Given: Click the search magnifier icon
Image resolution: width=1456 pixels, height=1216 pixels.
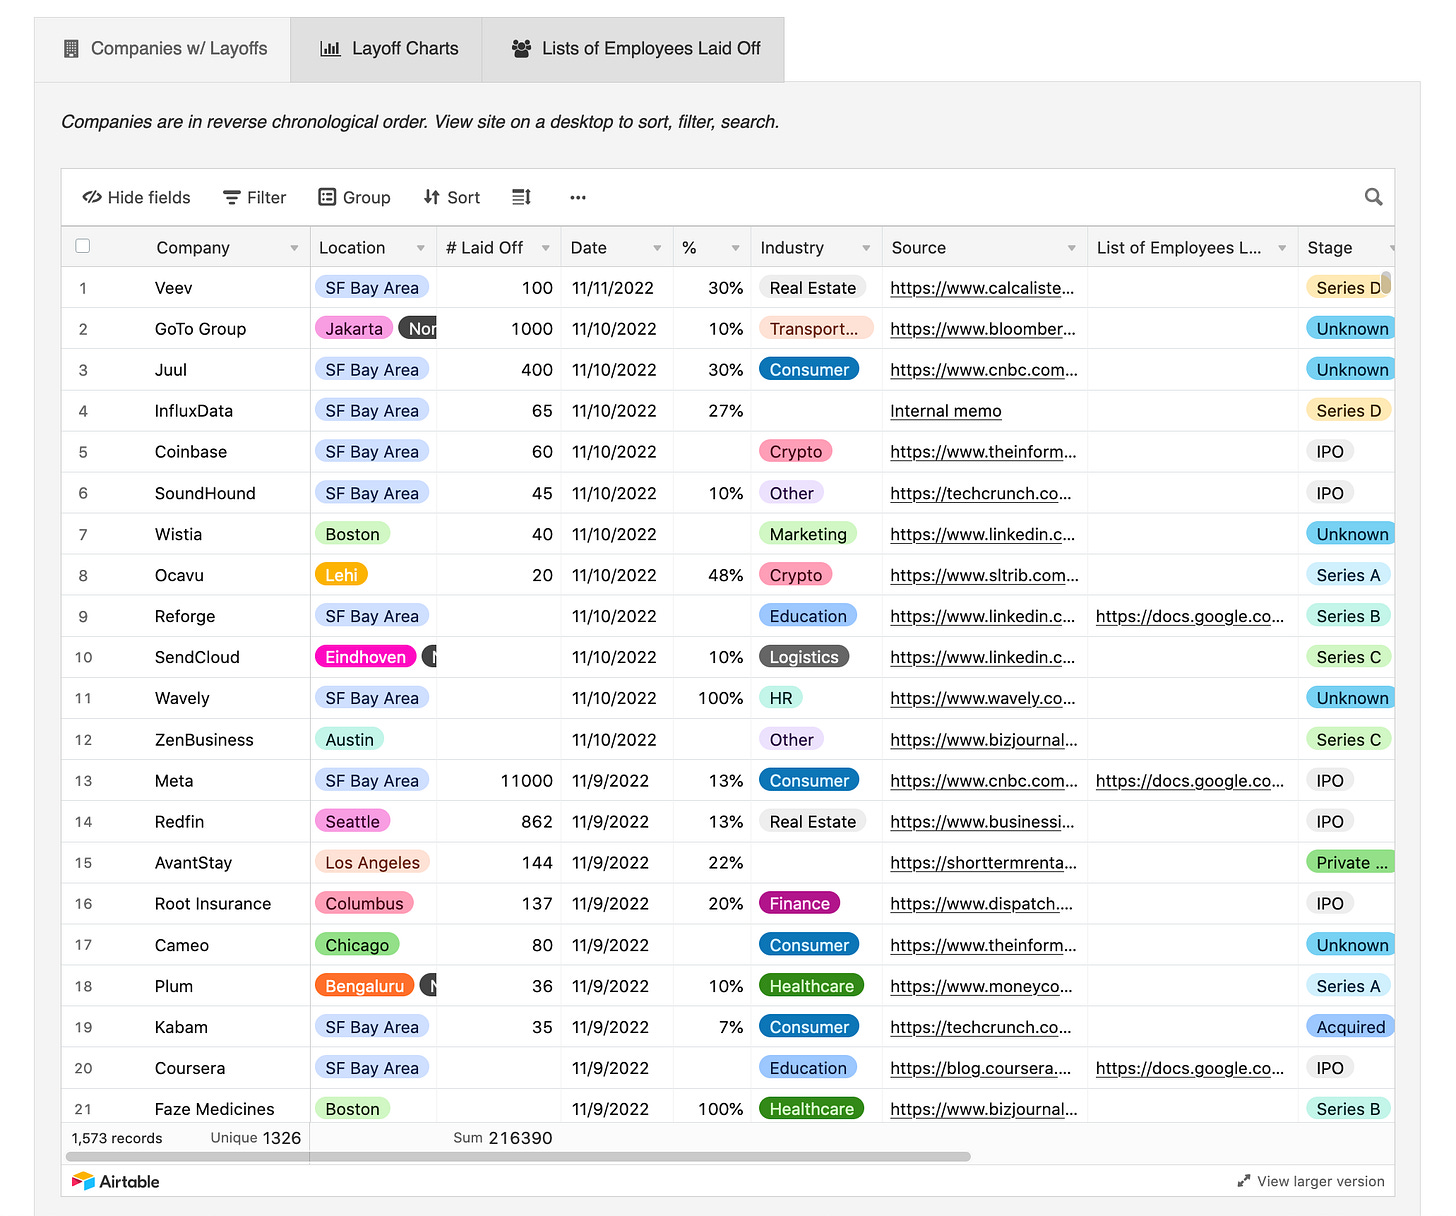Looking at the screenshot, I should click(x=1373, y=197).
